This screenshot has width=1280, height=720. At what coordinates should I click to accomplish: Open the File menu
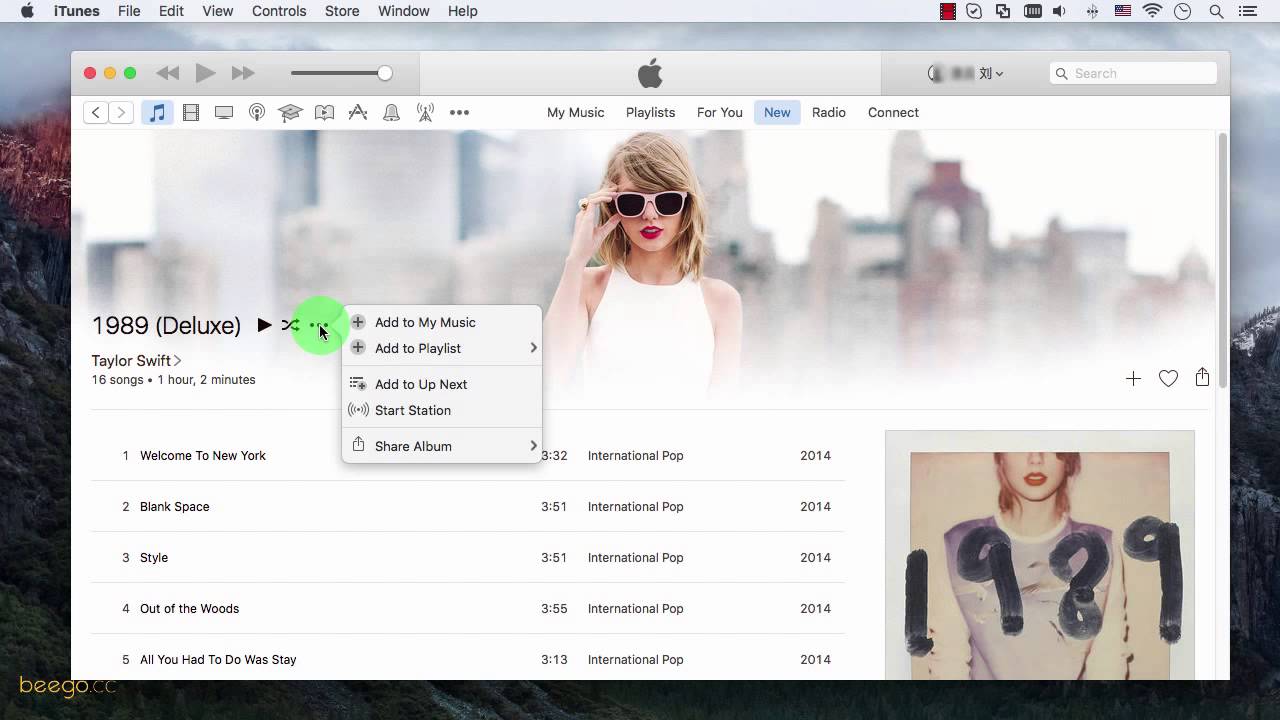[129, 11]
